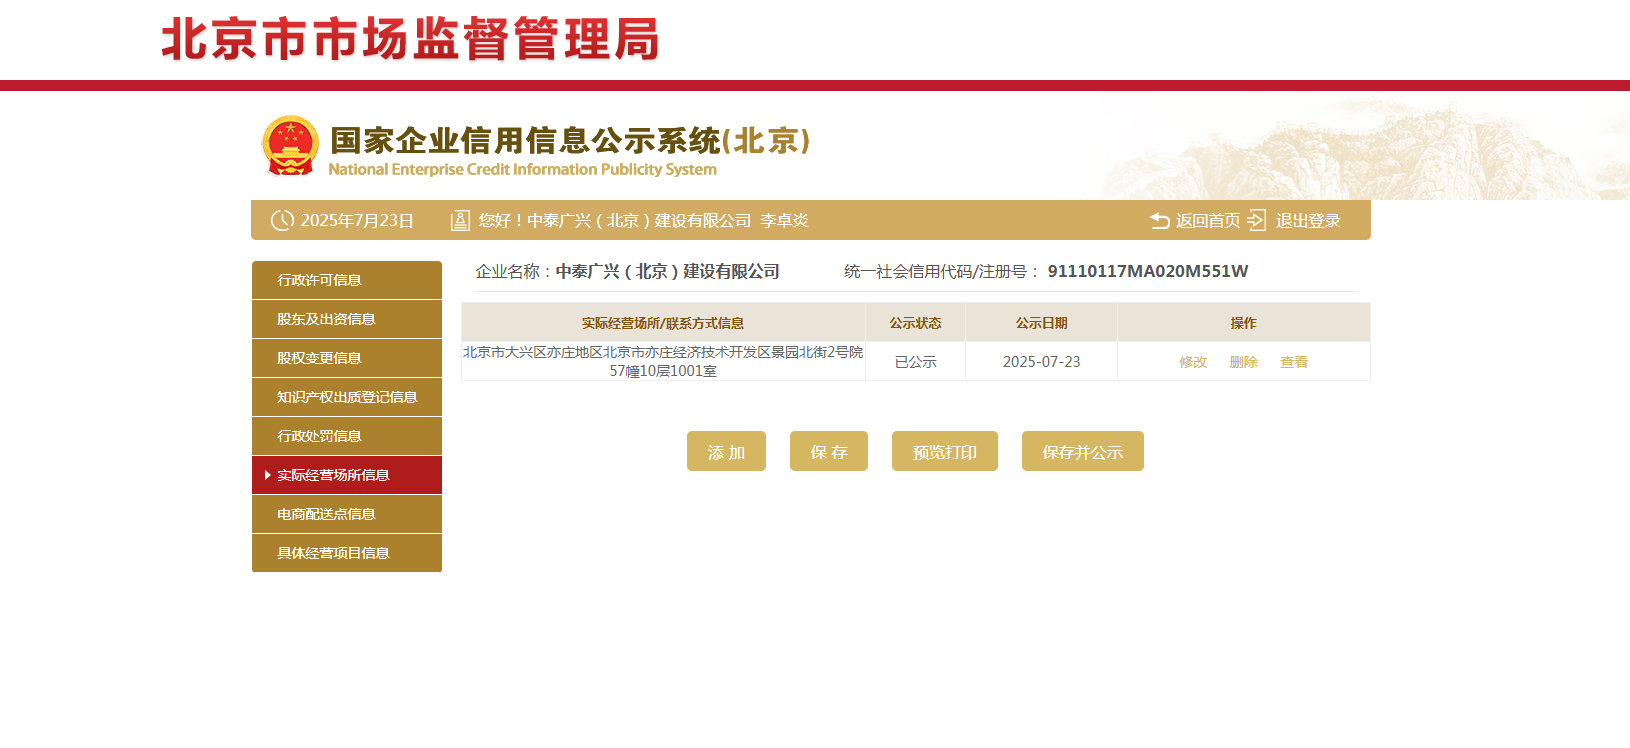
Task: Click the user profile icon beside 您好
Action: (x=460, y=220)
